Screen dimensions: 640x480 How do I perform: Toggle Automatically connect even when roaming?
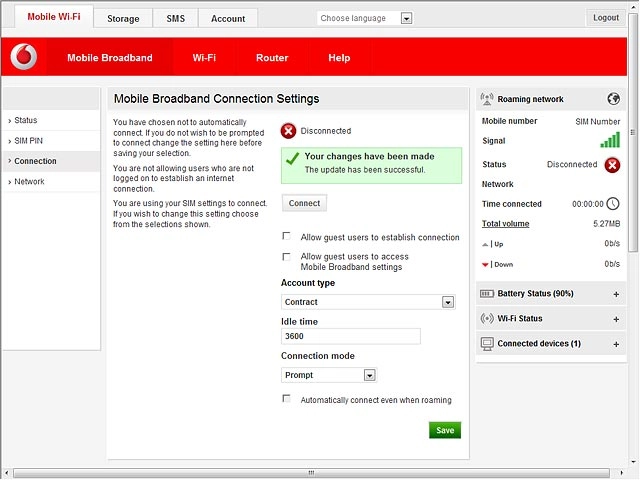pyautogui.click(x=287, y=398)
